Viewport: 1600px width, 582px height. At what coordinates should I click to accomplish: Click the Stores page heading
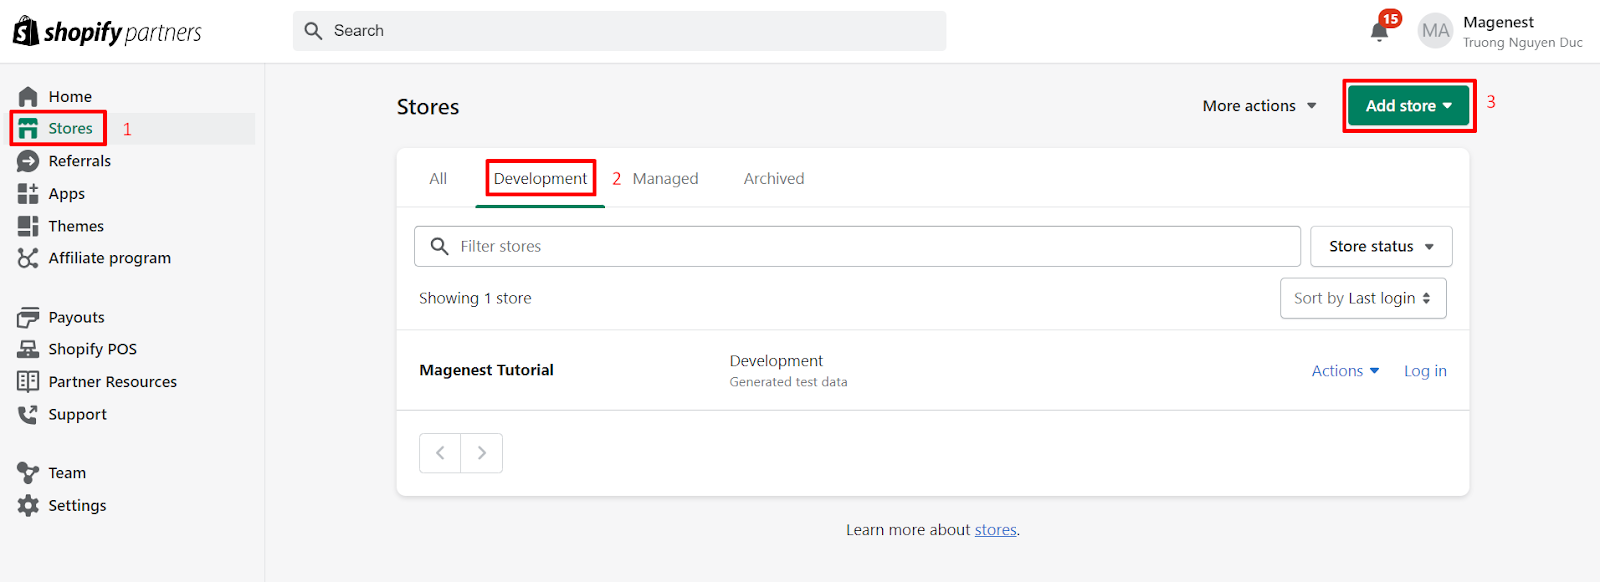click(x=428, y=107)
